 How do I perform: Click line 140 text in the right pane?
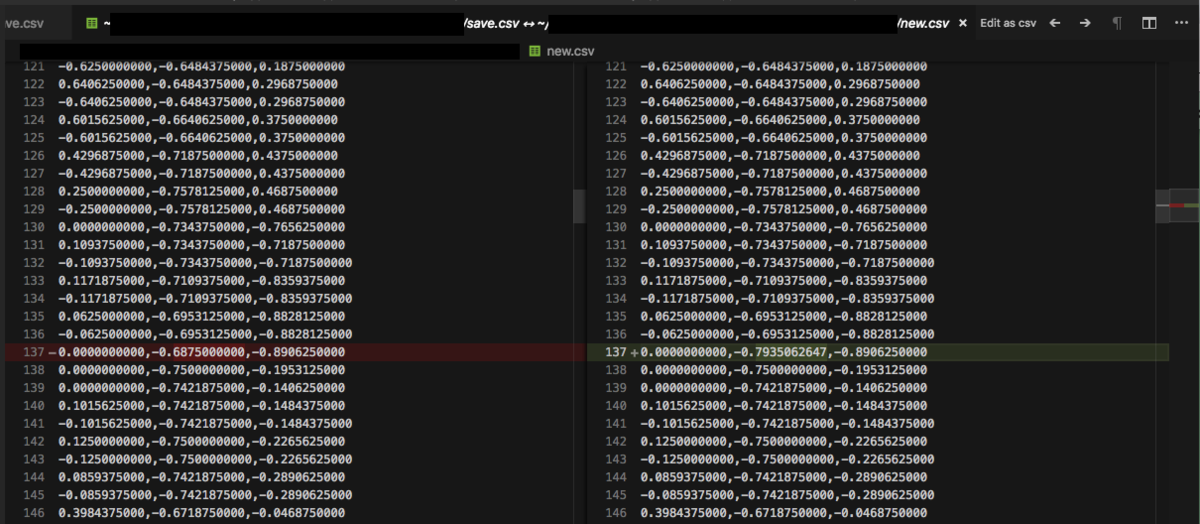point(783,405)
